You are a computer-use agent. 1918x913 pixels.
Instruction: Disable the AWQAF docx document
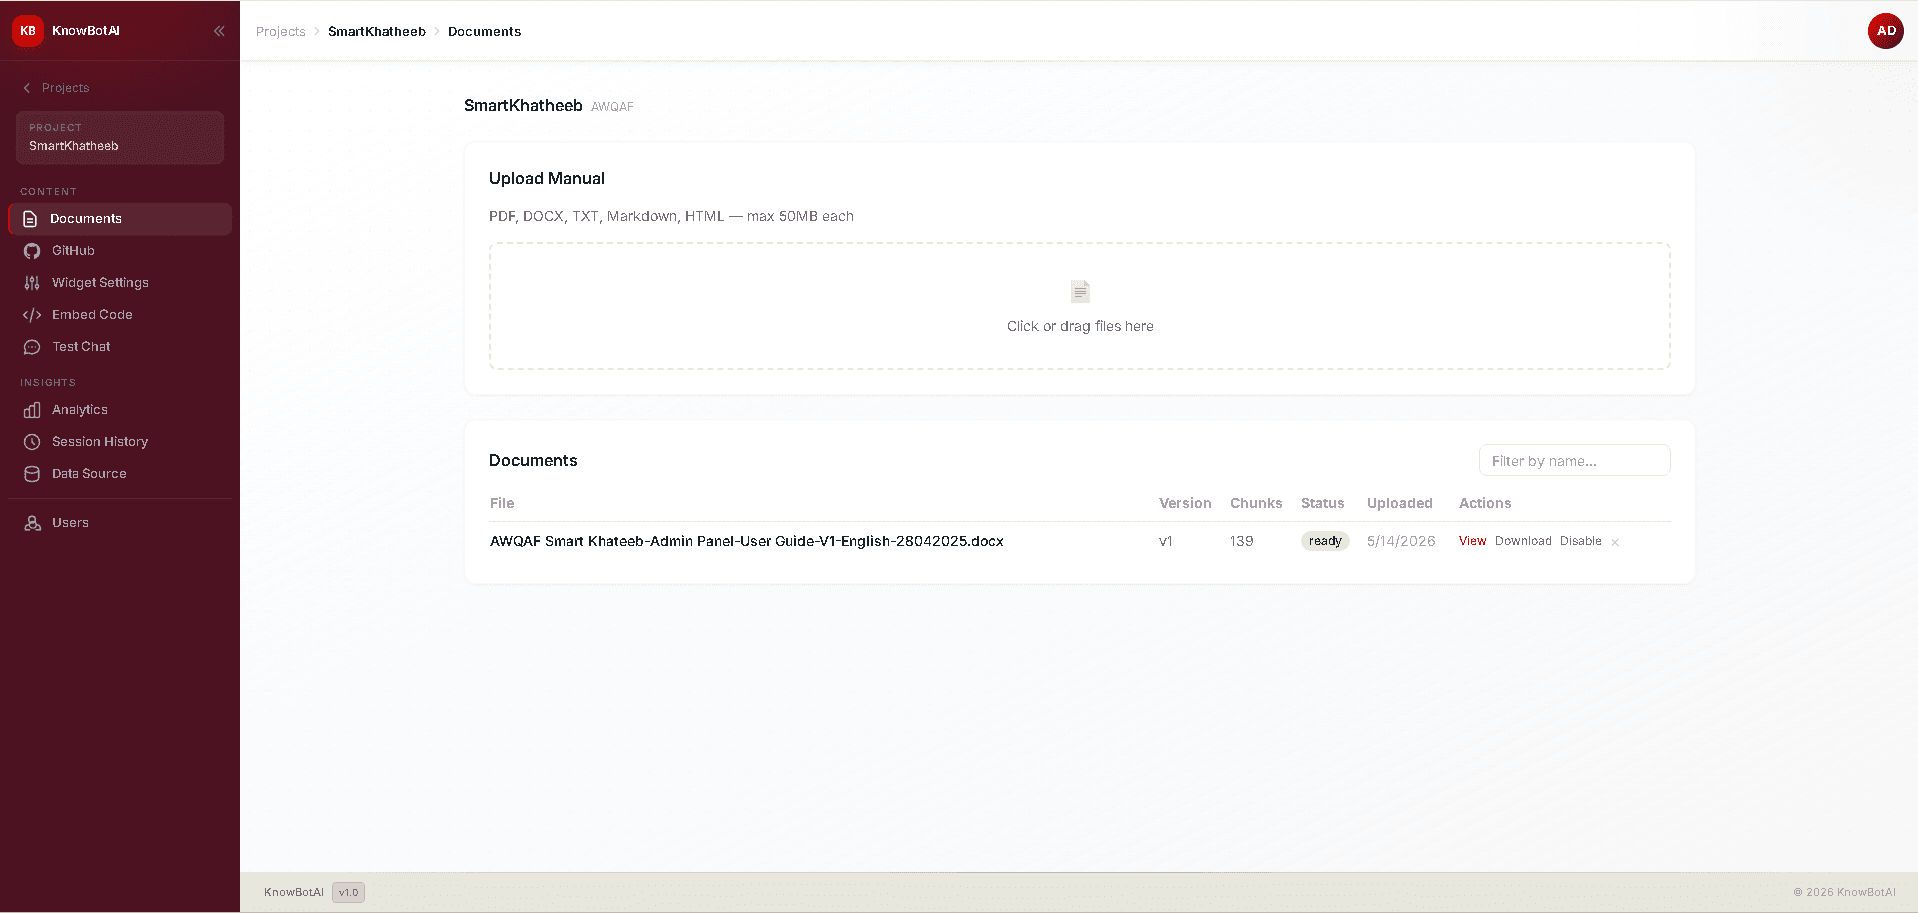pyautogui.click(x=1580, y=541)
